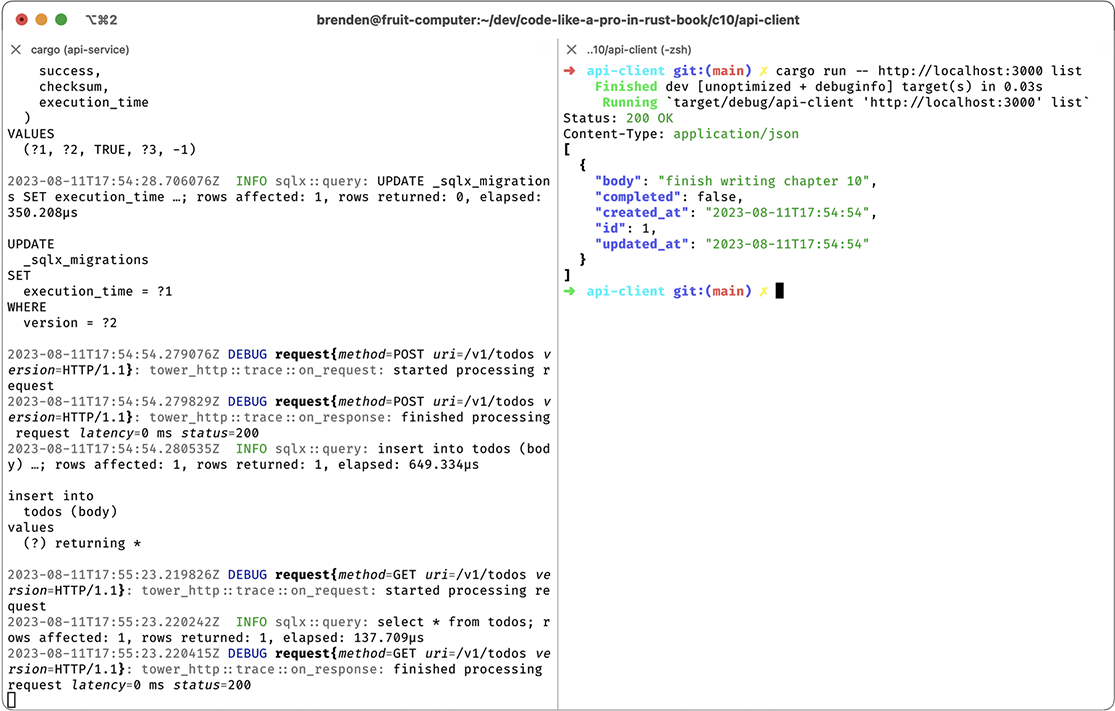Close the api-client (-zsh) pane
This screenshot has height=711, width=1115.
coord(571,50)
